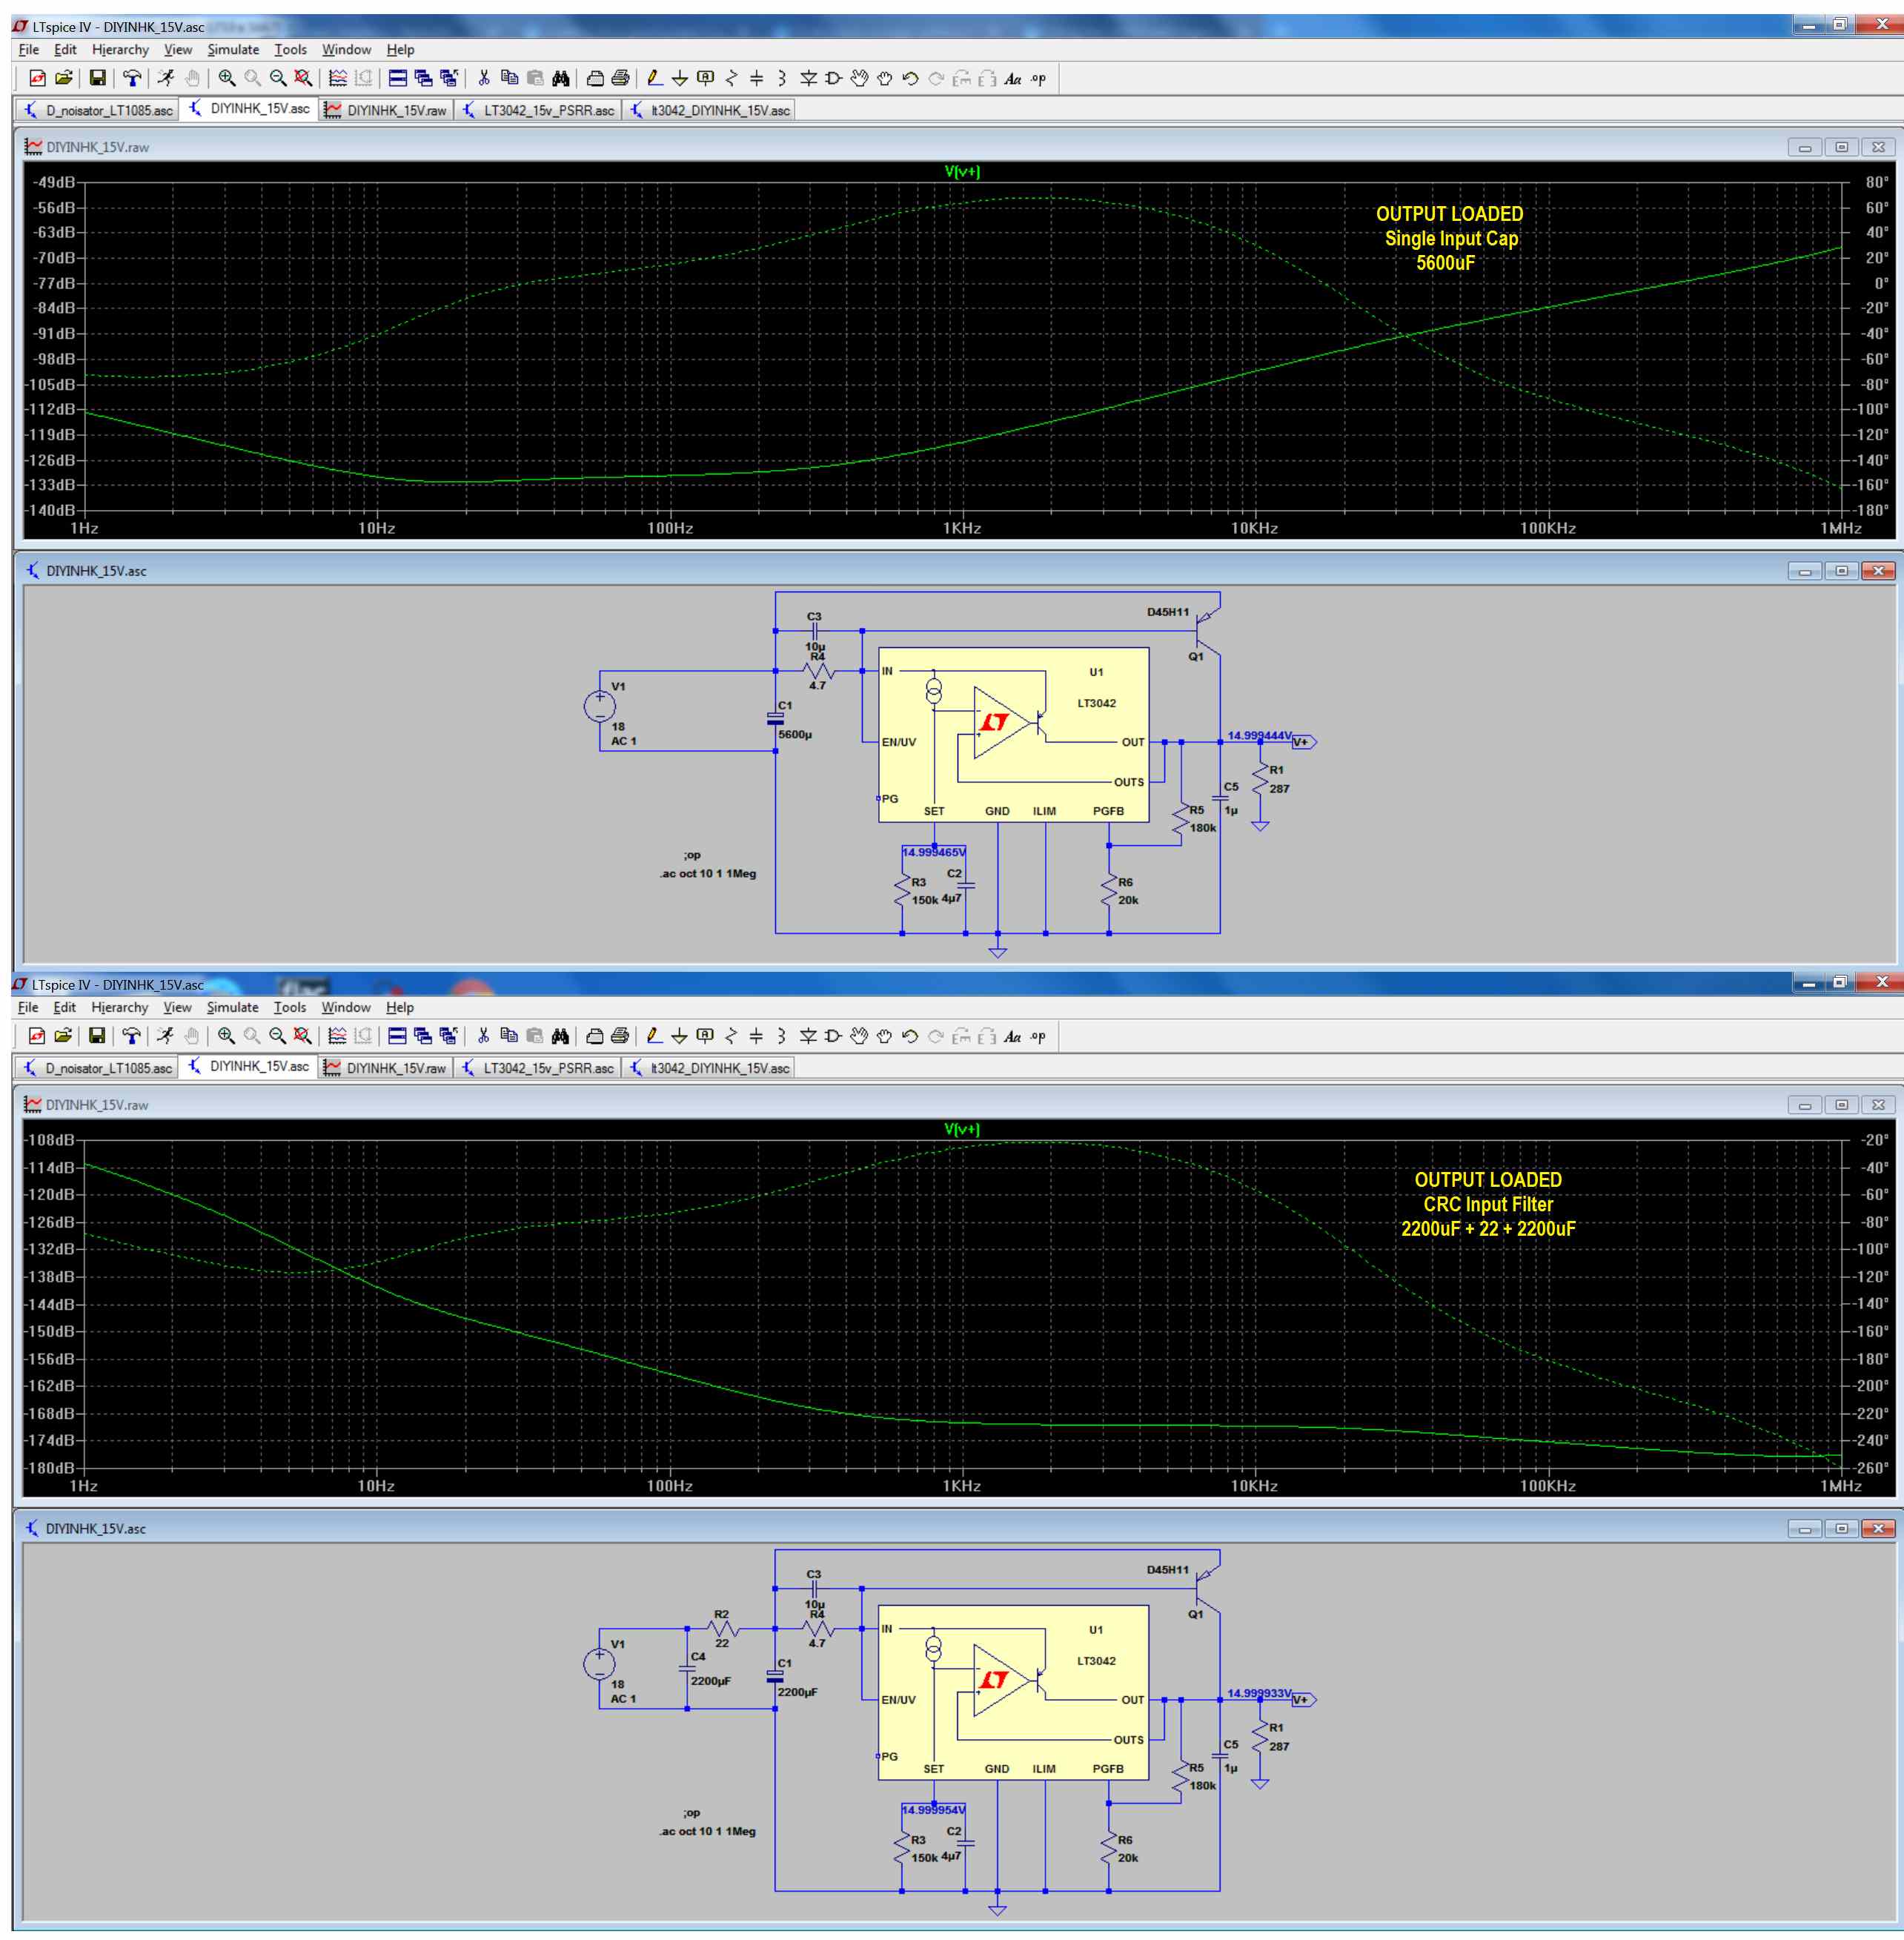This screenshot has width=1904, height=1940.
Task: Switch to DIYINHK_15V.raw tab in upper window
Action: 387,110
